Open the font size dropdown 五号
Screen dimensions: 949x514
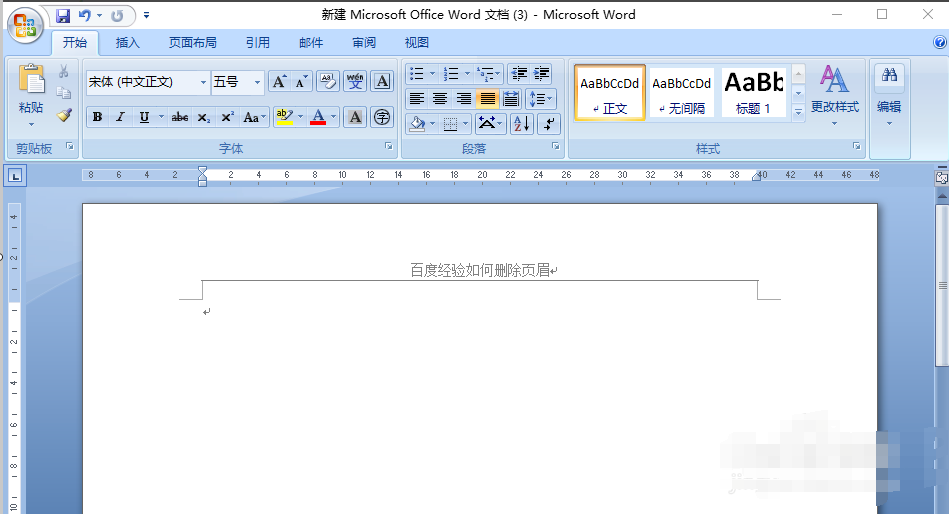point(257,82)
